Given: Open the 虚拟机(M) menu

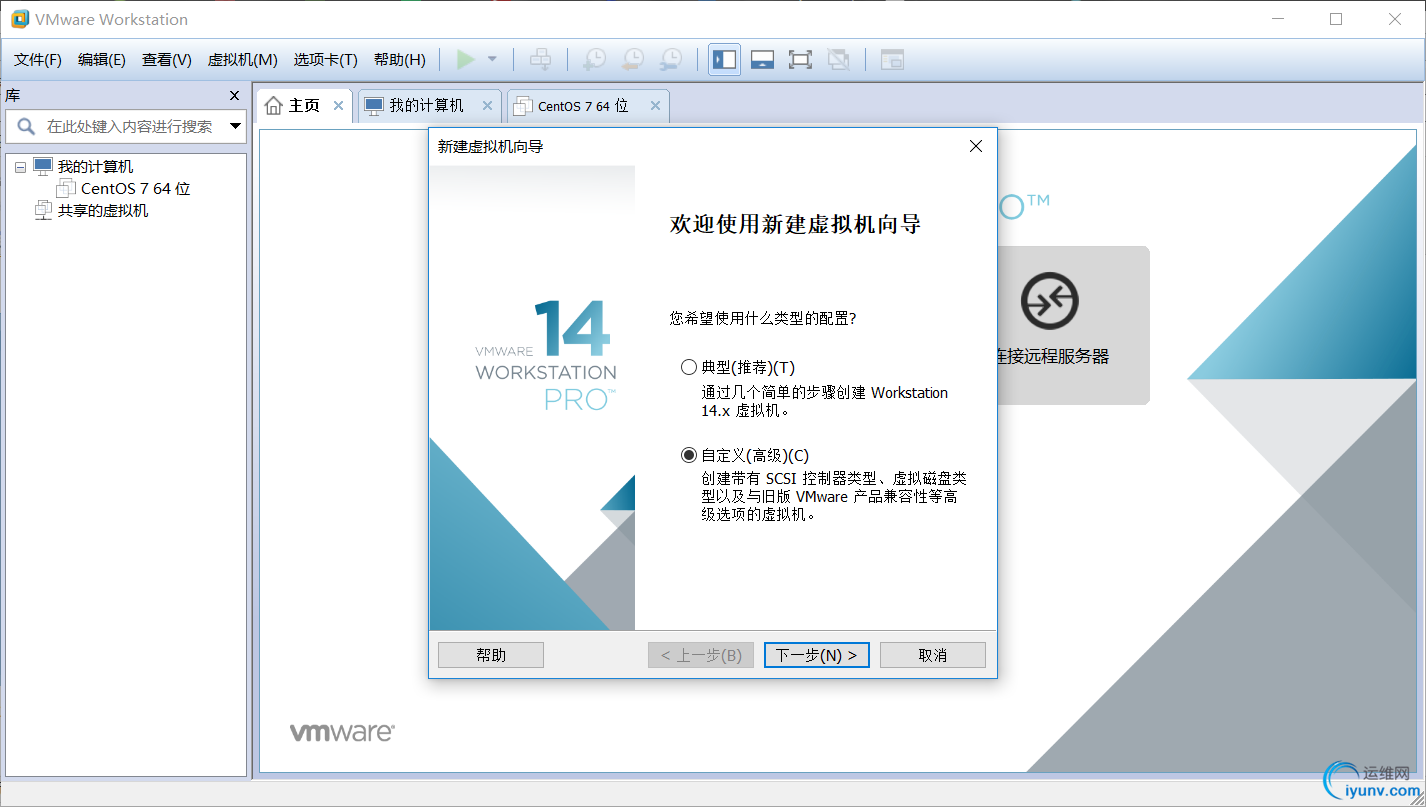Looking at the screenshot, I should click(242, 60).
